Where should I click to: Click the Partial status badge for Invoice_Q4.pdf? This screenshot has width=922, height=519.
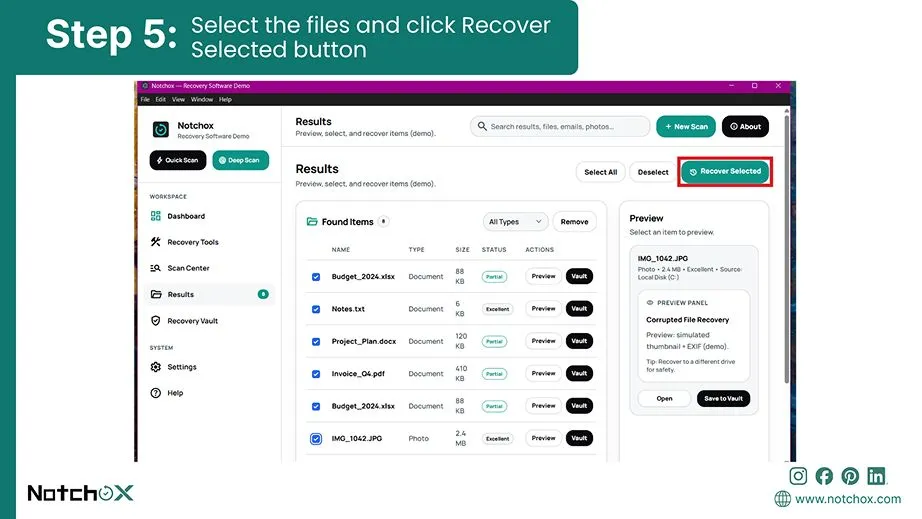(x=494, y=374)
